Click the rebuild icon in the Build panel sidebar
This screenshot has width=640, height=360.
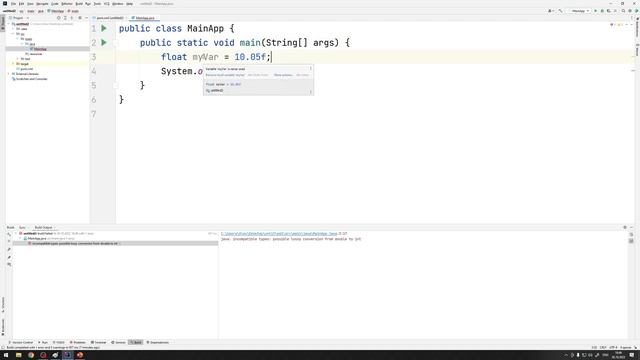[x=9, y=234]
